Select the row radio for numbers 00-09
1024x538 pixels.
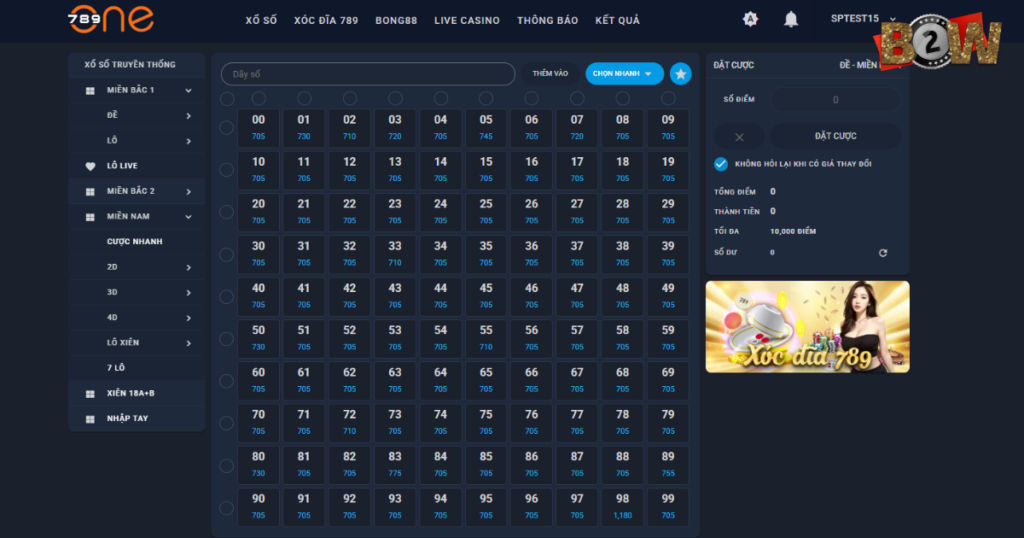click(x=227, y=128)
